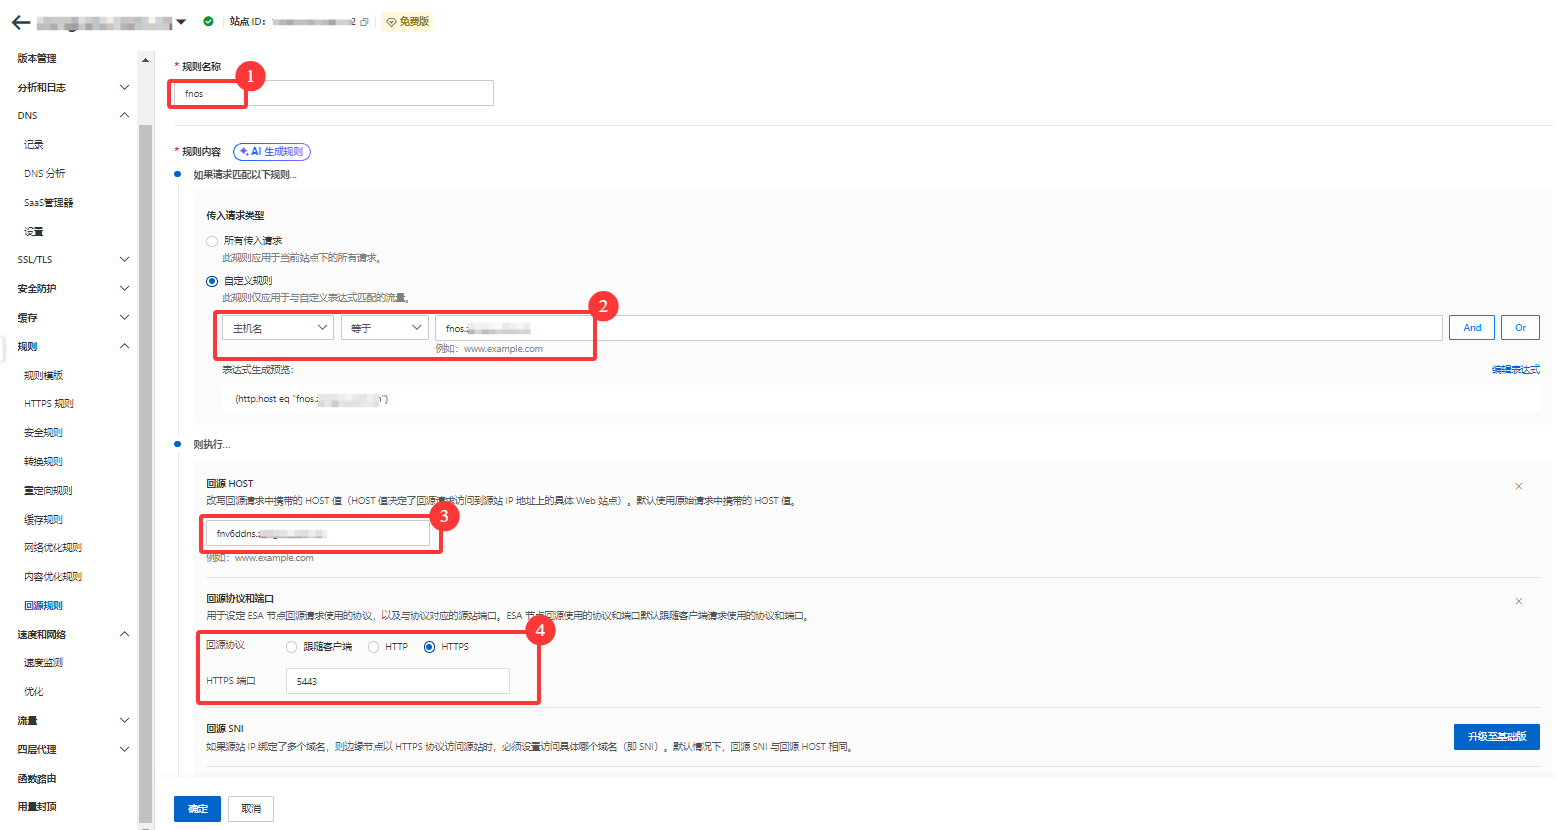Click the back arrow at top left

click(20, 22)
